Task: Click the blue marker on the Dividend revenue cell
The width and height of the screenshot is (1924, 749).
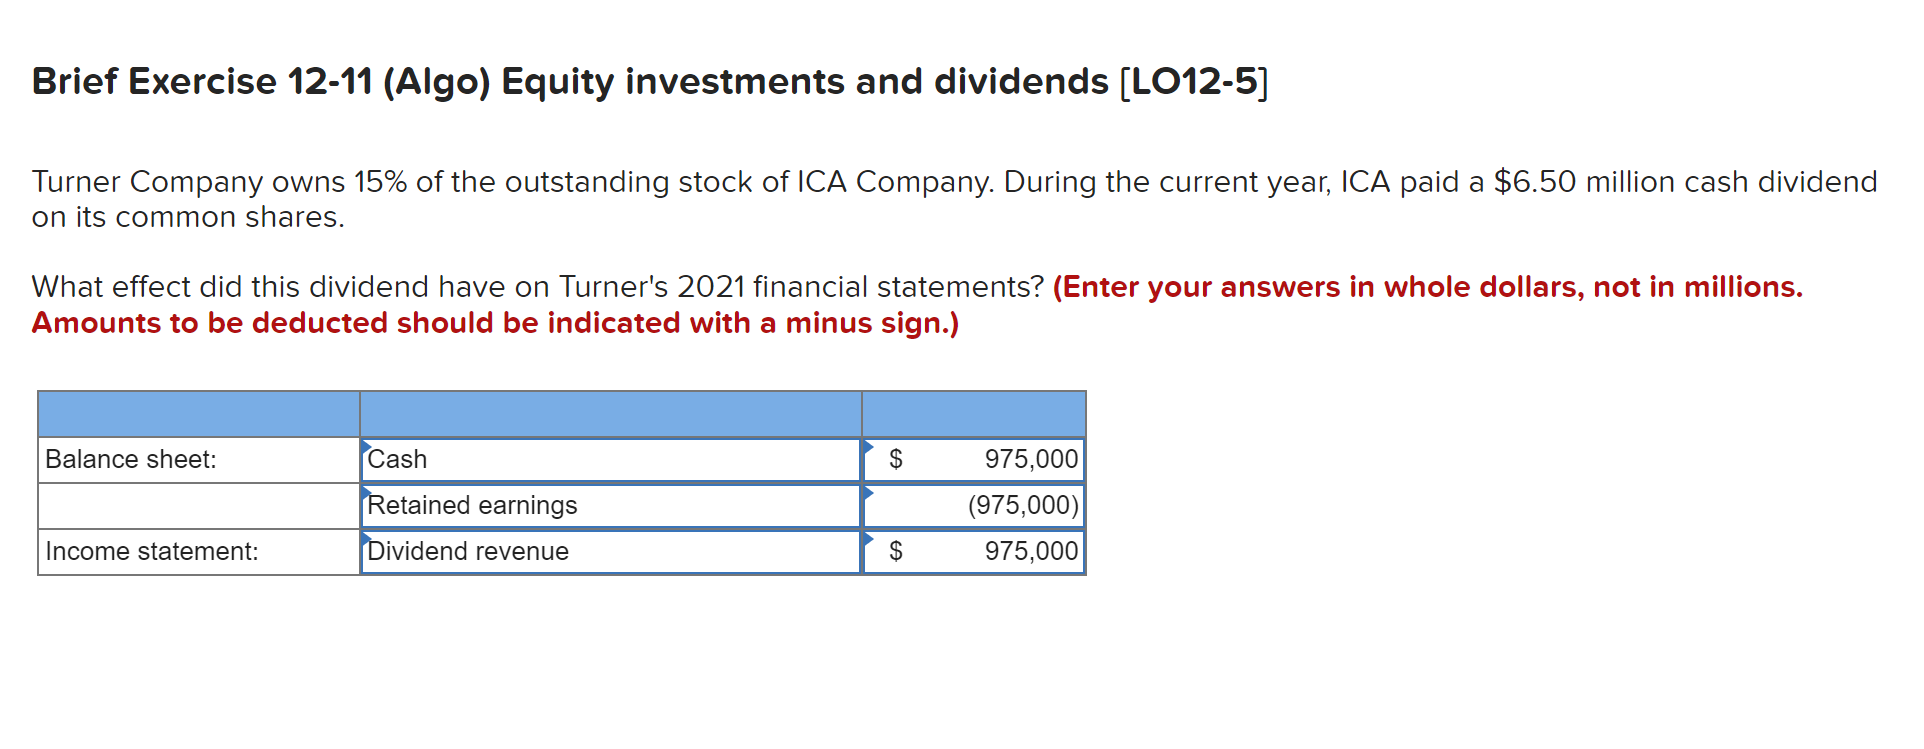Action: click(x=366, y=540)
